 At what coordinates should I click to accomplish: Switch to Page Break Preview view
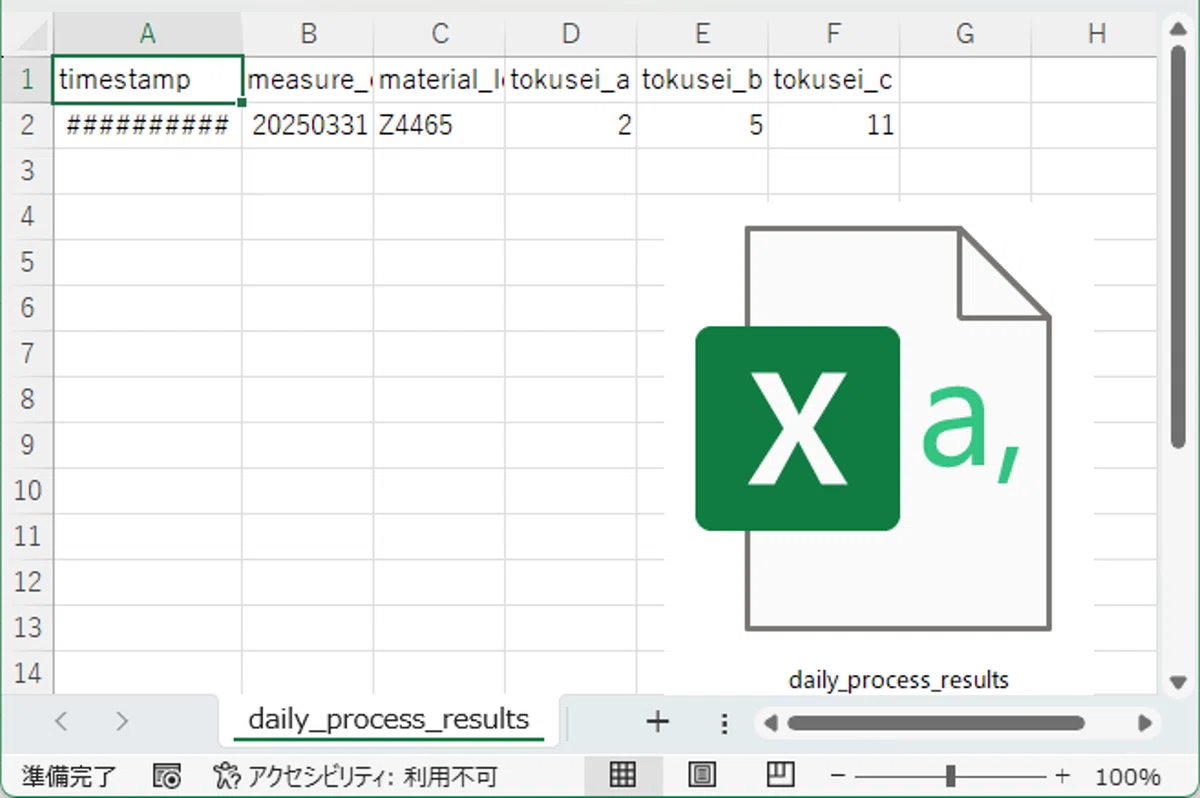point(780,775)
